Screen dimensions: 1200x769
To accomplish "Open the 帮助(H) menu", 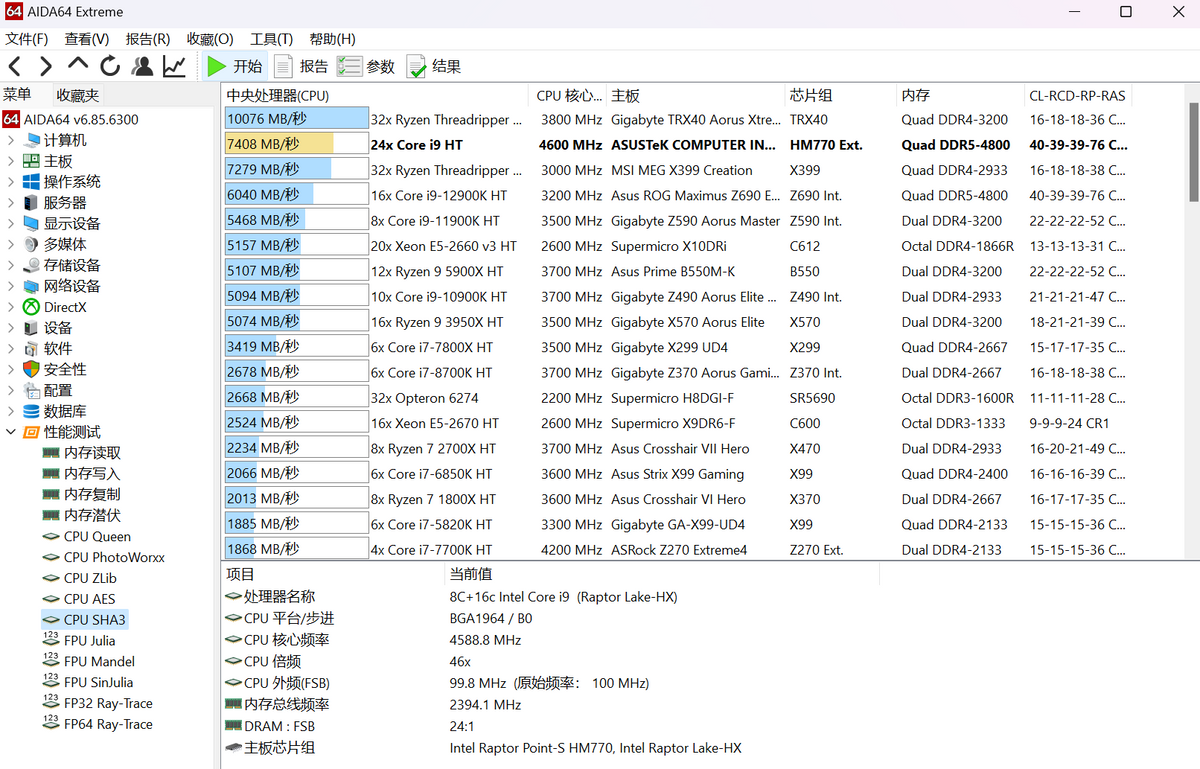I will pyautogui.click(x=333, y=39).
